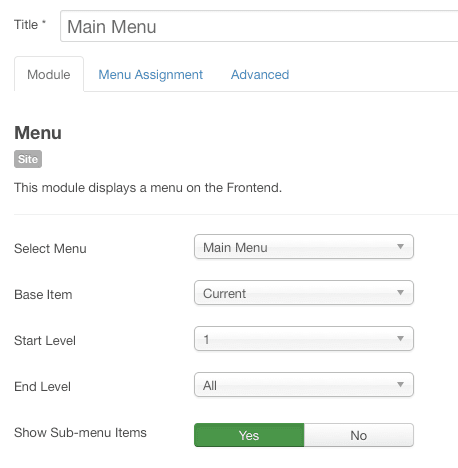Switch to the Menu Assignment tab

pos(150,75)
